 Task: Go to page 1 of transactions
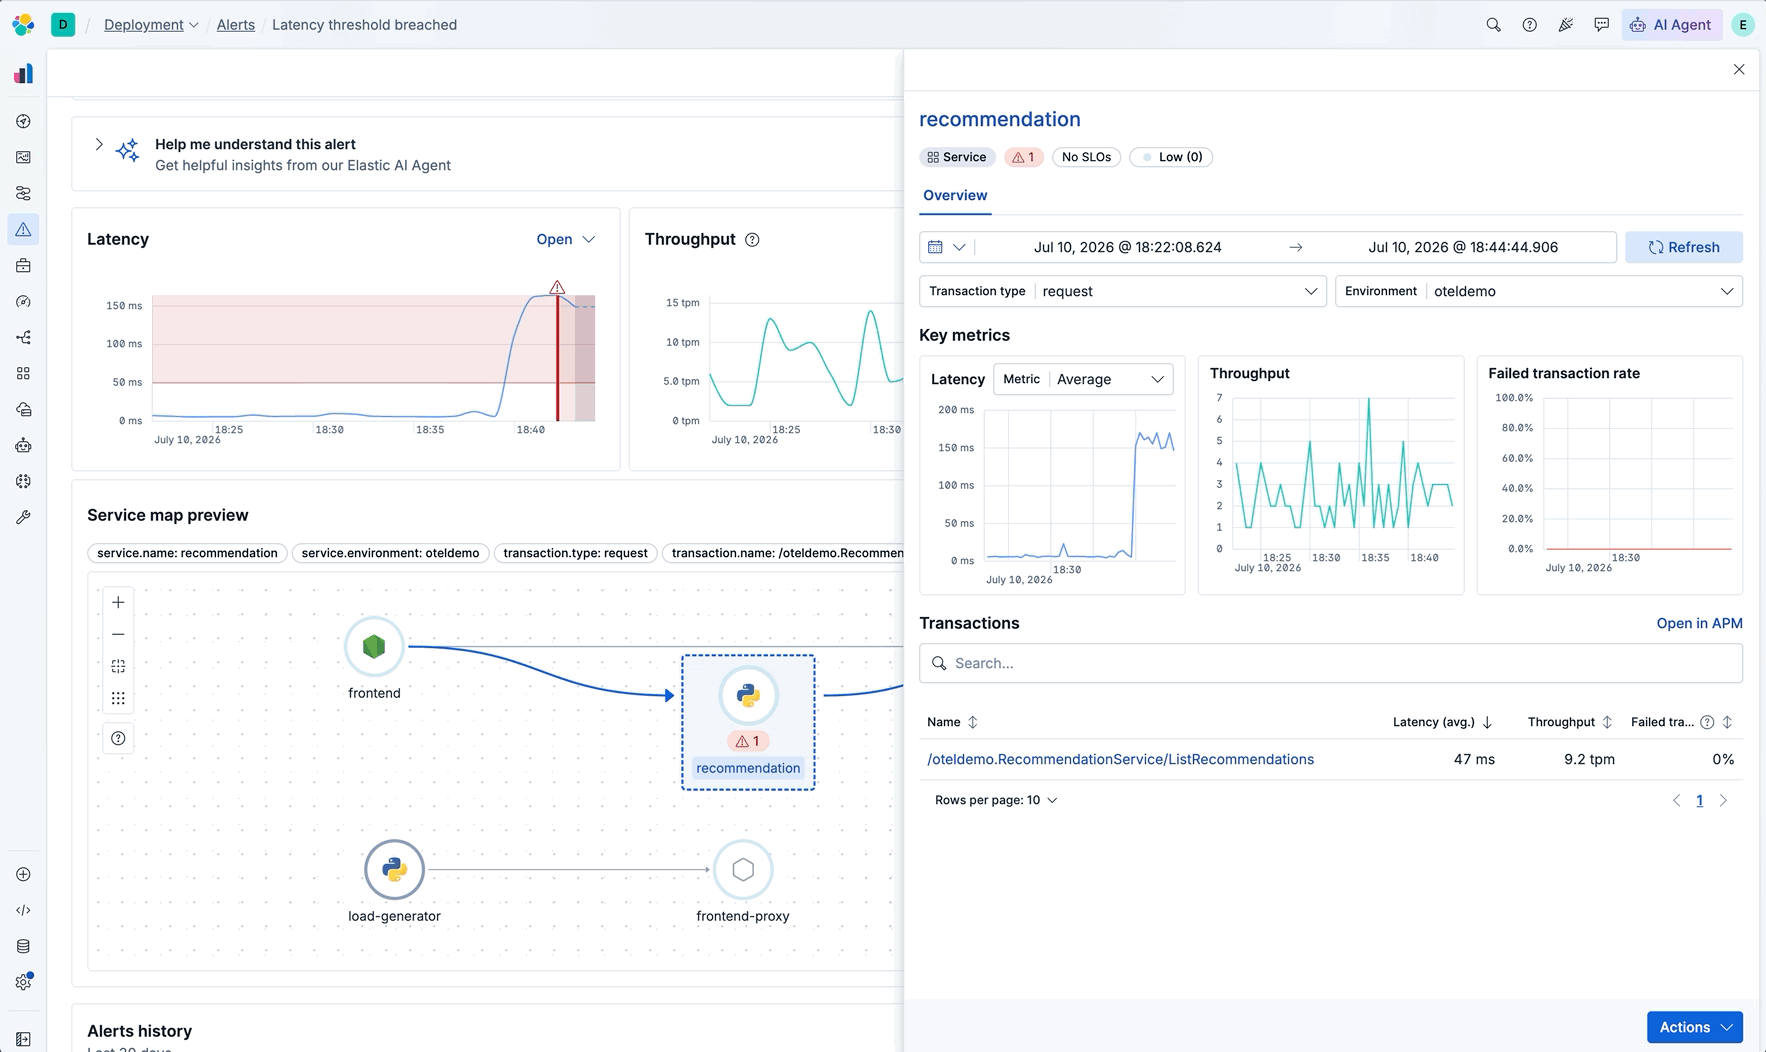click(1699, 800)
